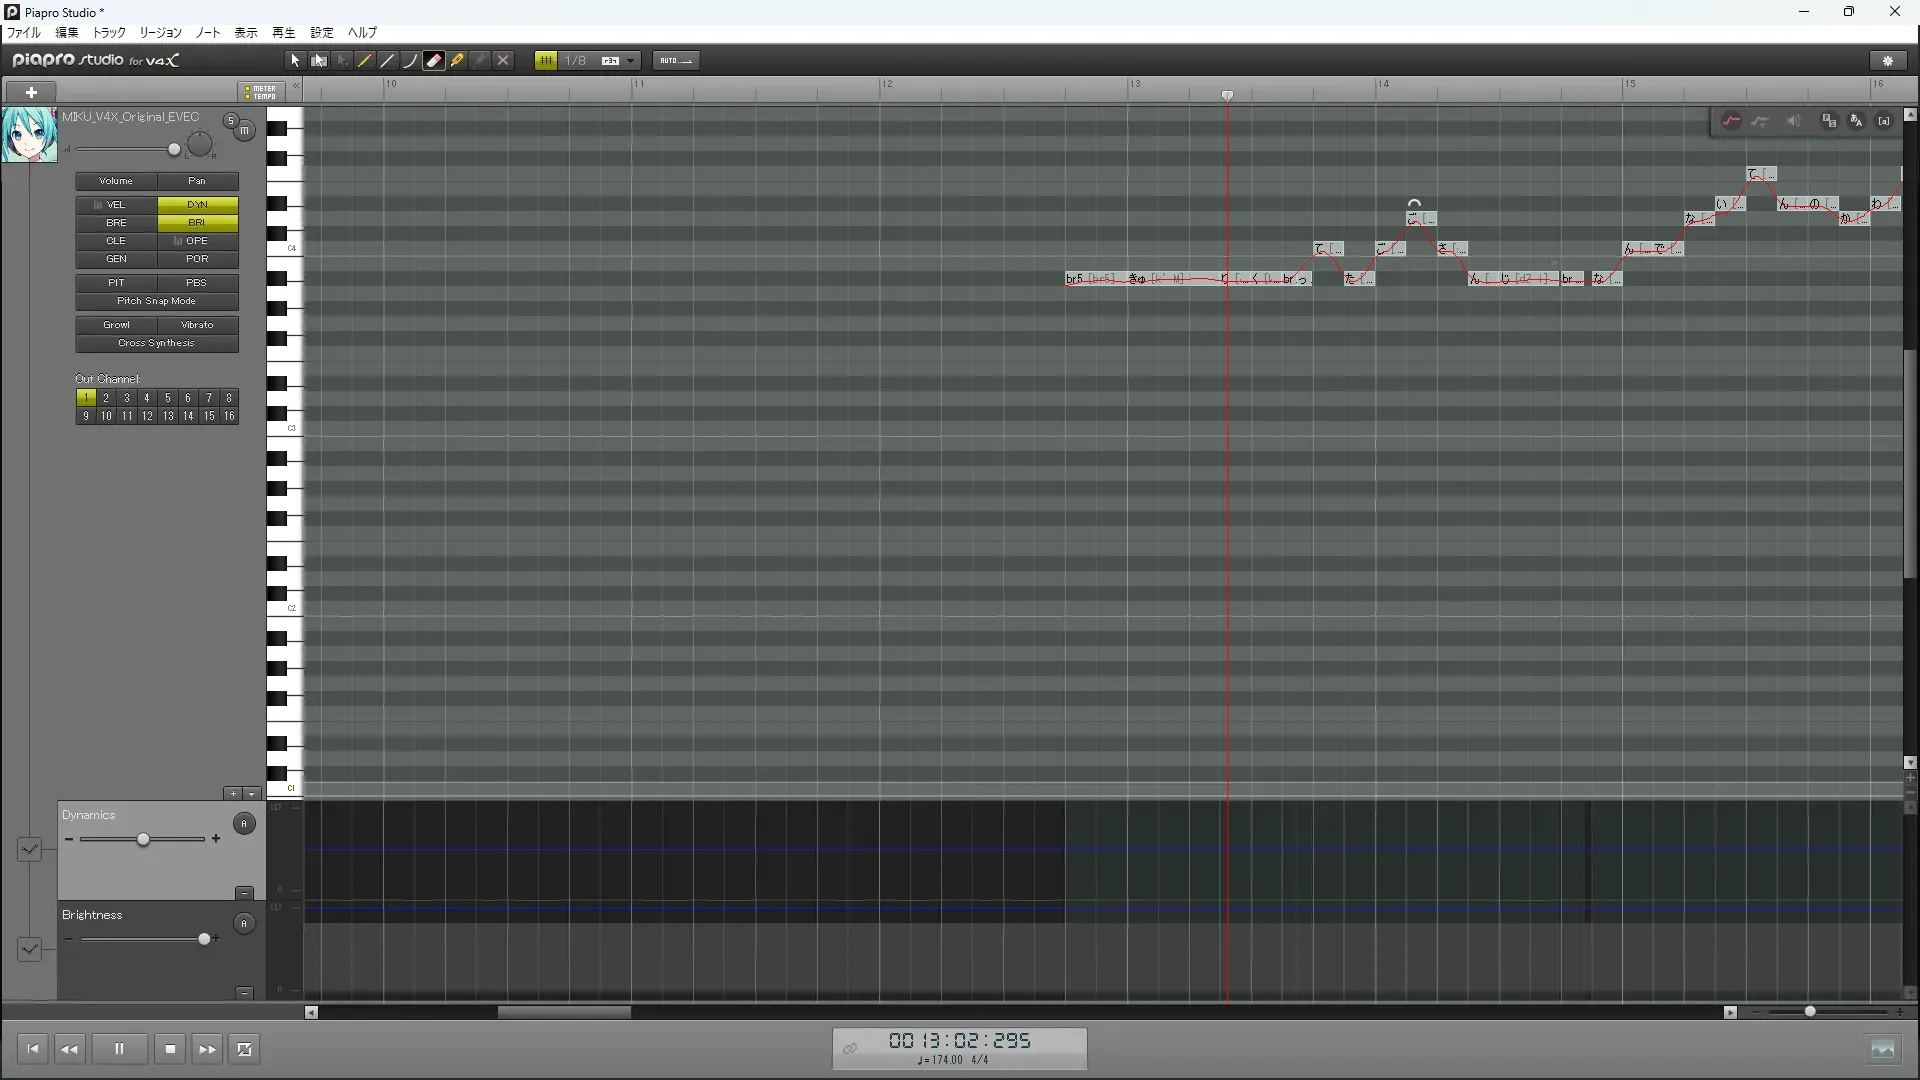1920x1080 pixels.
Task: Toggle the pitch curve display icon
Action: (1731, 121)
